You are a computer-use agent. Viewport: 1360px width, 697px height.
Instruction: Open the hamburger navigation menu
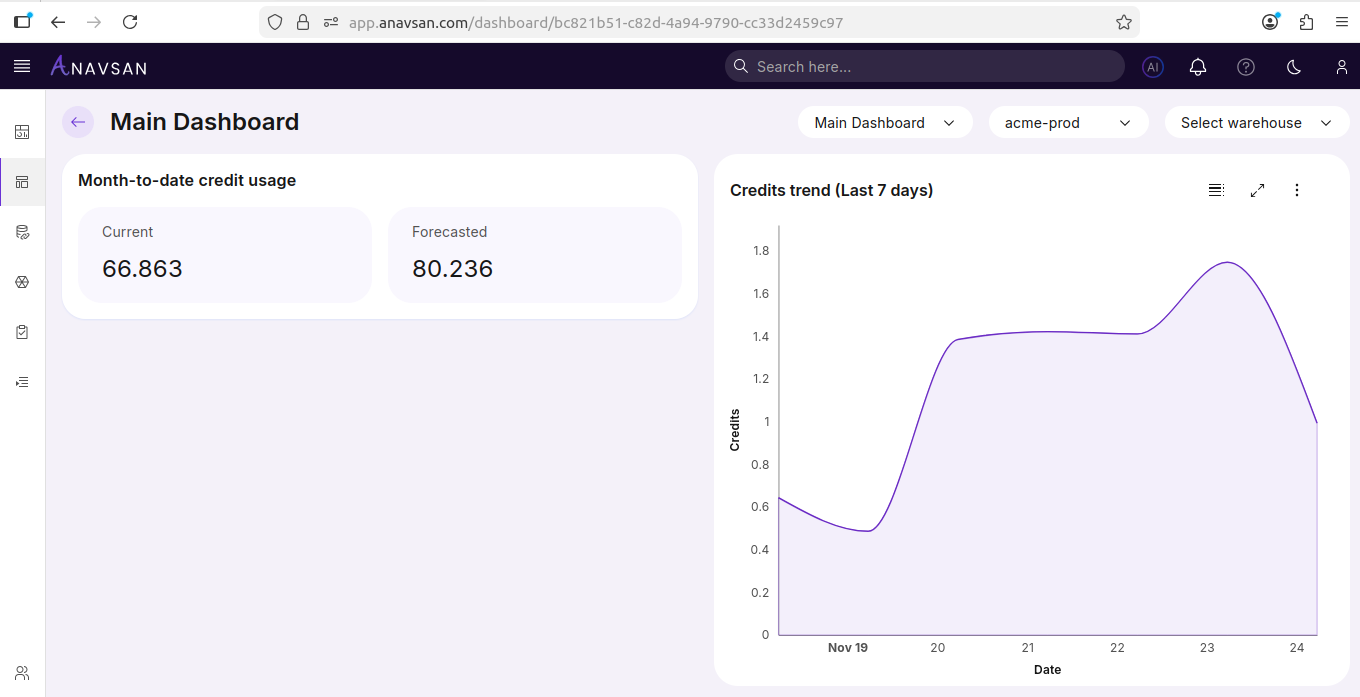[x=21, y=67]
